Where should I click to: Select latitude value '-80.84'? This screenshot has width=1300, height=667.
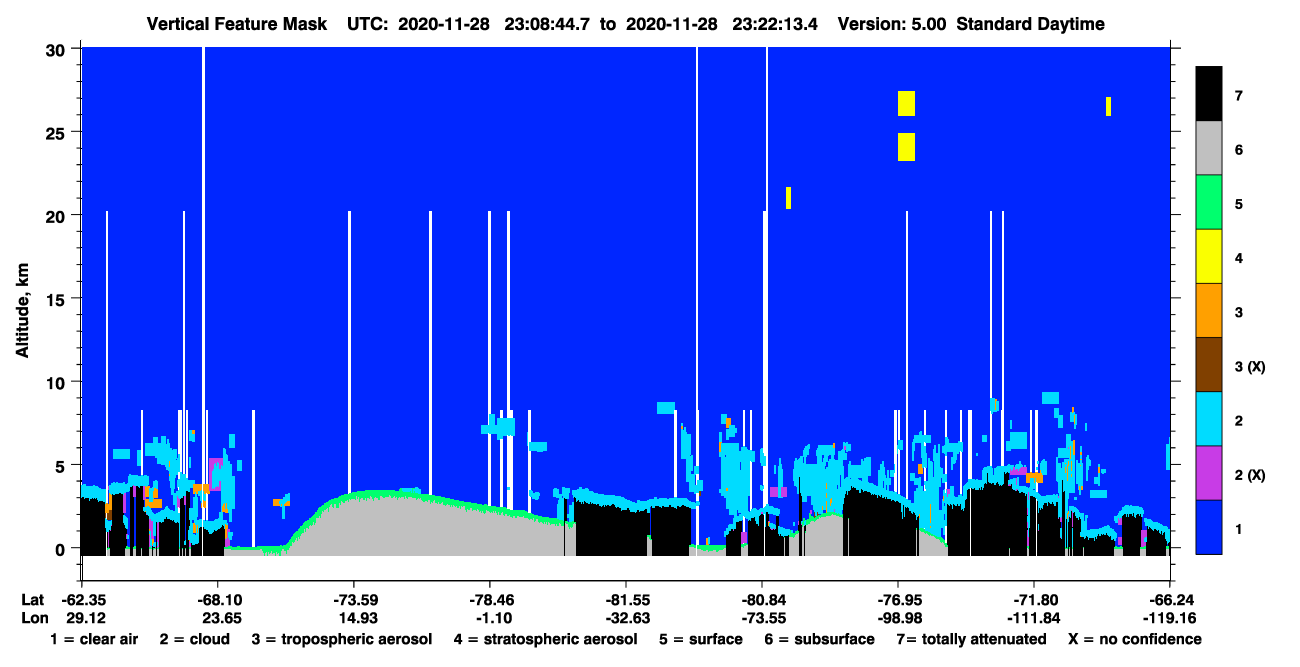[761, 599]
